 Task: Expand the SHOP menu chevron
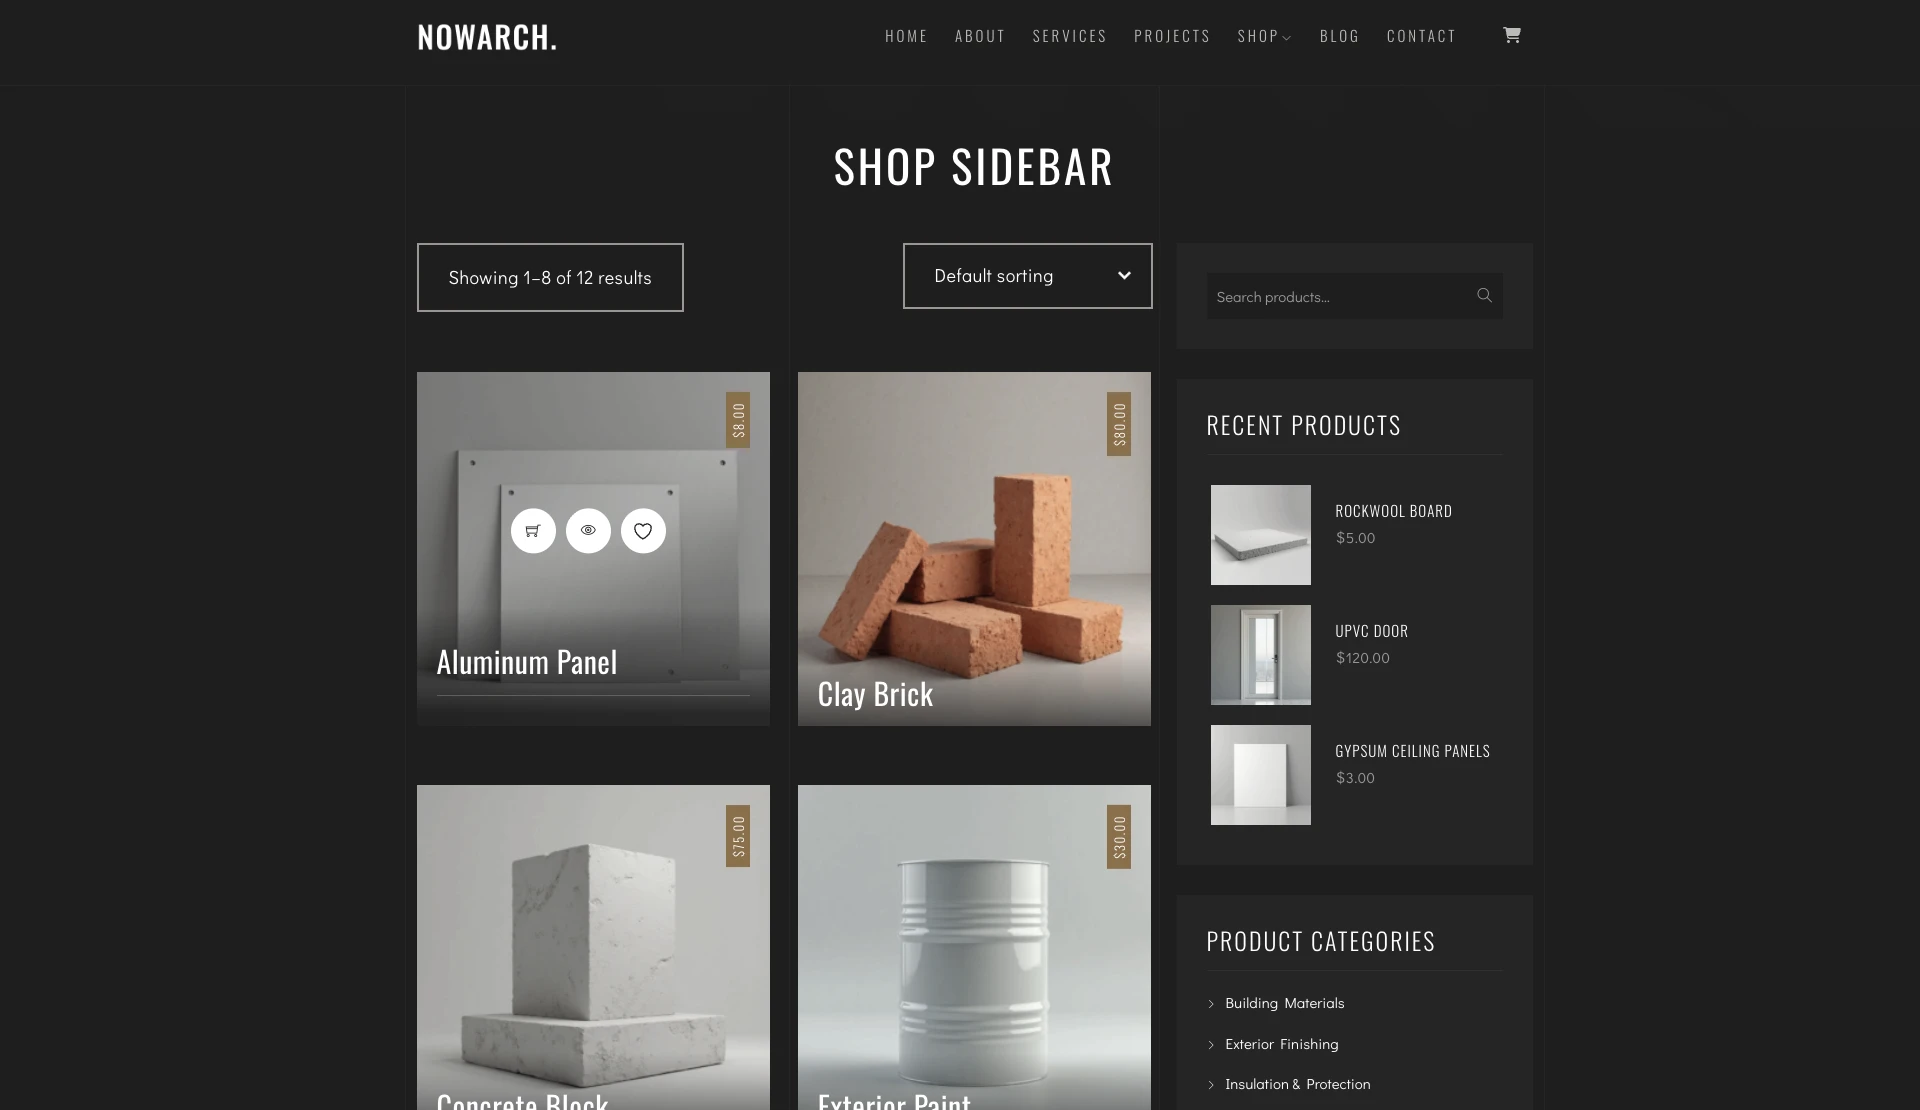(x=1287, y=38)
